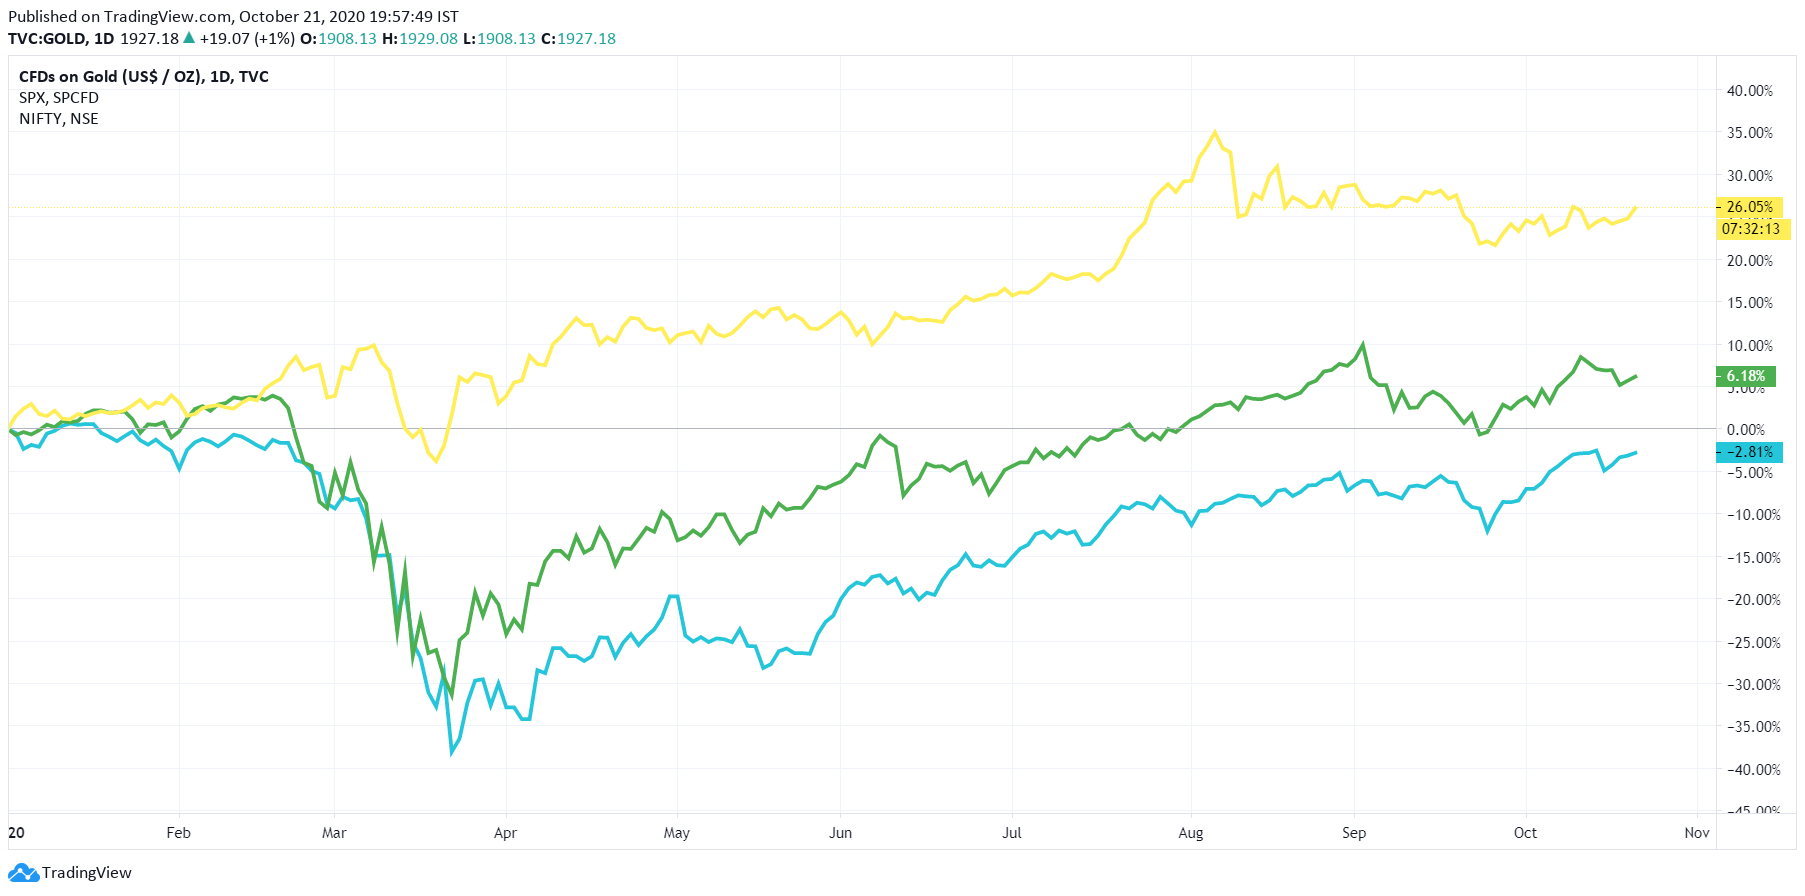1805x896 pixels.
Task: Select the SPX, SPCFD legend entry
Action: 59,98
